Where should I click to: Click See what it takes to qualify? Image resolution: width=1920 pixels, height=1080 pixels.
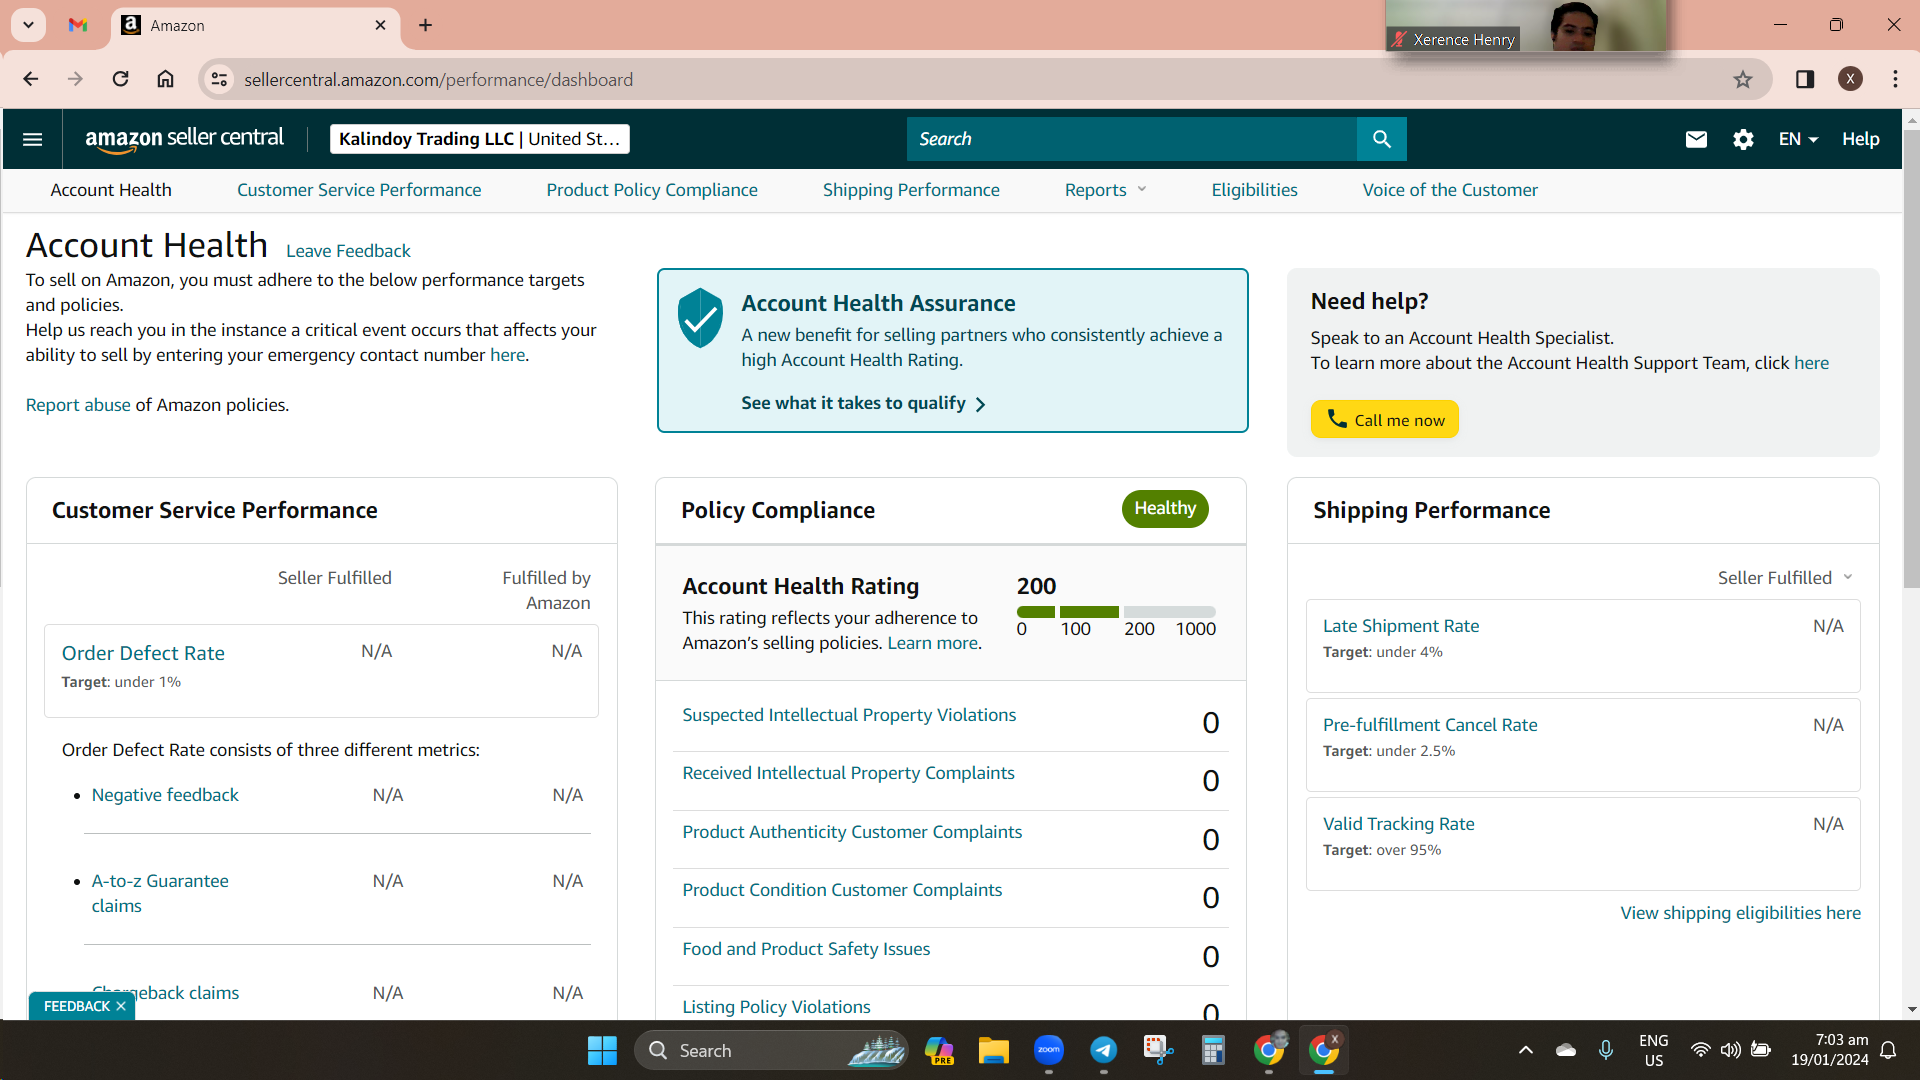tap(863, 403)
